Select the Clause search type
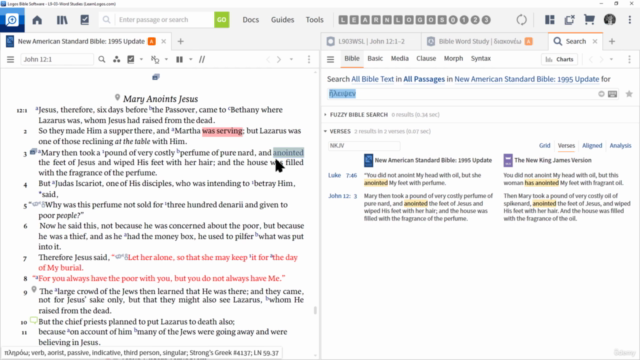The width and height of the screenshot is (640, 360). point(426,59)
